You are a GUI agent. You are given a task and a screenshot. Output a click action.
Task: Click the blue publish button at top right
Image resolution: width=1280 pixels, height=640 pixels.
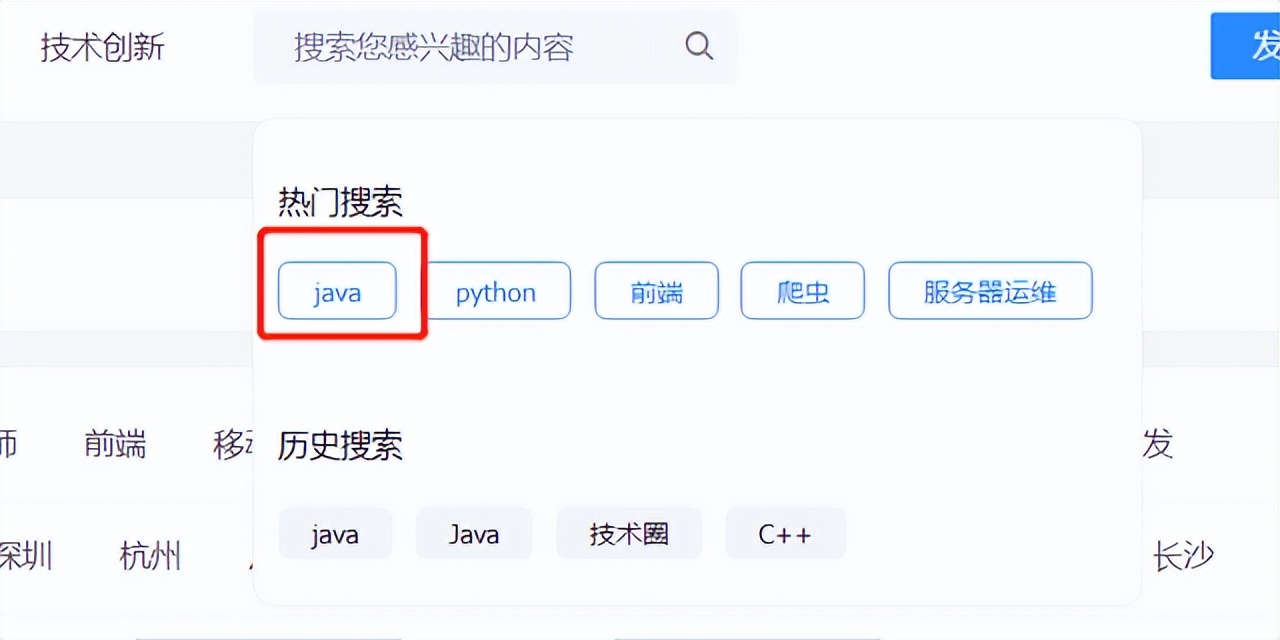click(x=1253, y=45)
